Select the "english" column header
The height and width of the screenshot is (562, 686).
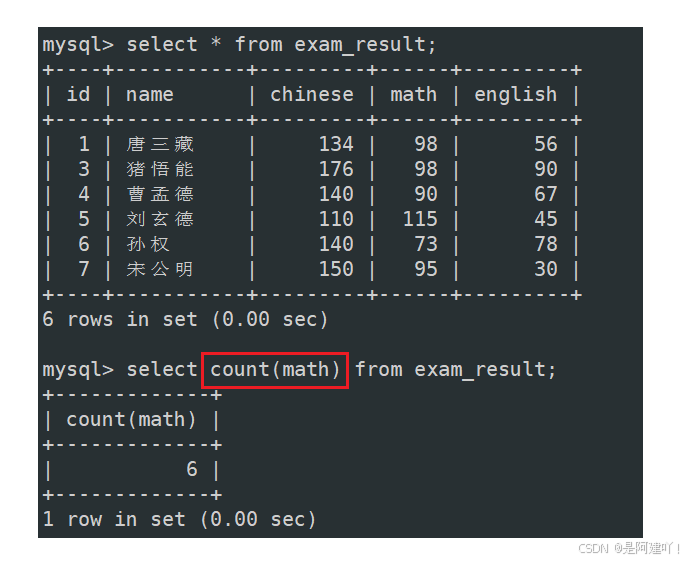(x=515, y=94)
